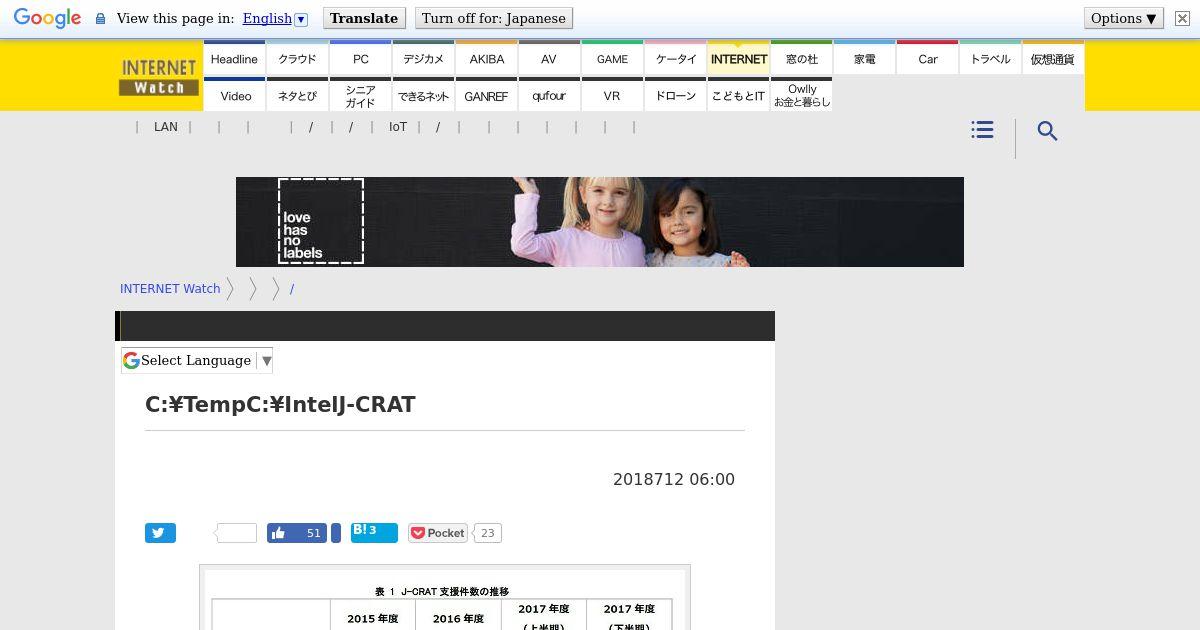
Task: Open the Headline tab
Action: 234,59
